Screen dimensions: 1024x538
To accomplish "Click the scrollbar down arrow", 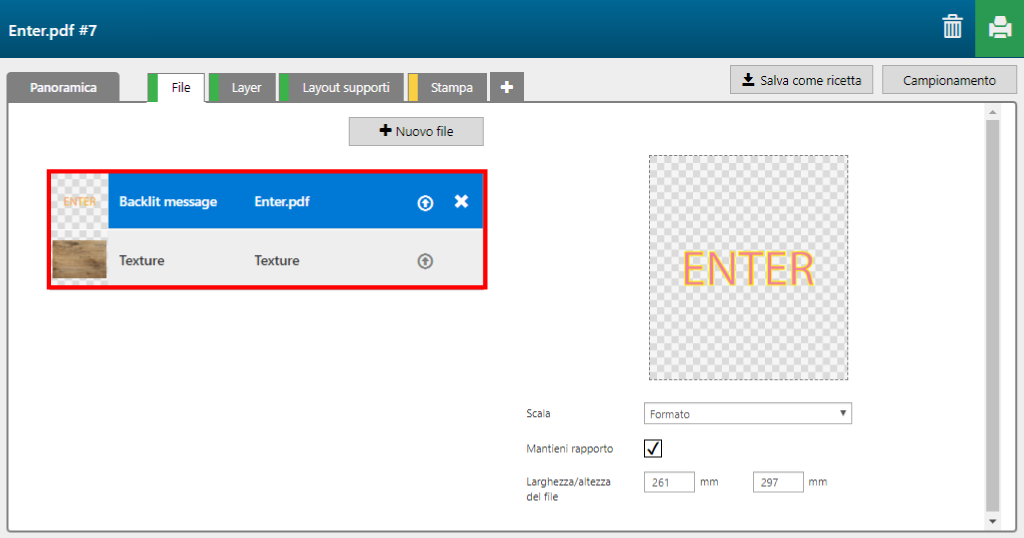I will [993, 521].
